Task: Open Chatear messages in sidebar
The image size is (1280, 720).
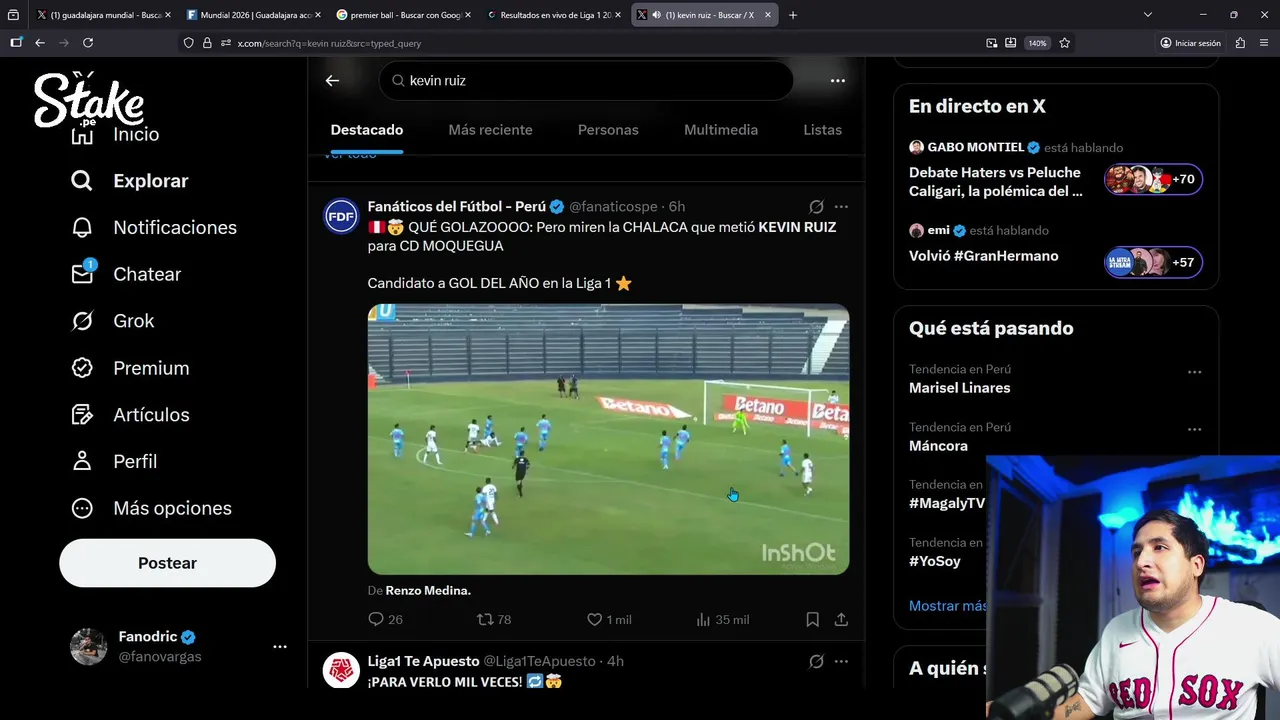Action: [126, 274]
